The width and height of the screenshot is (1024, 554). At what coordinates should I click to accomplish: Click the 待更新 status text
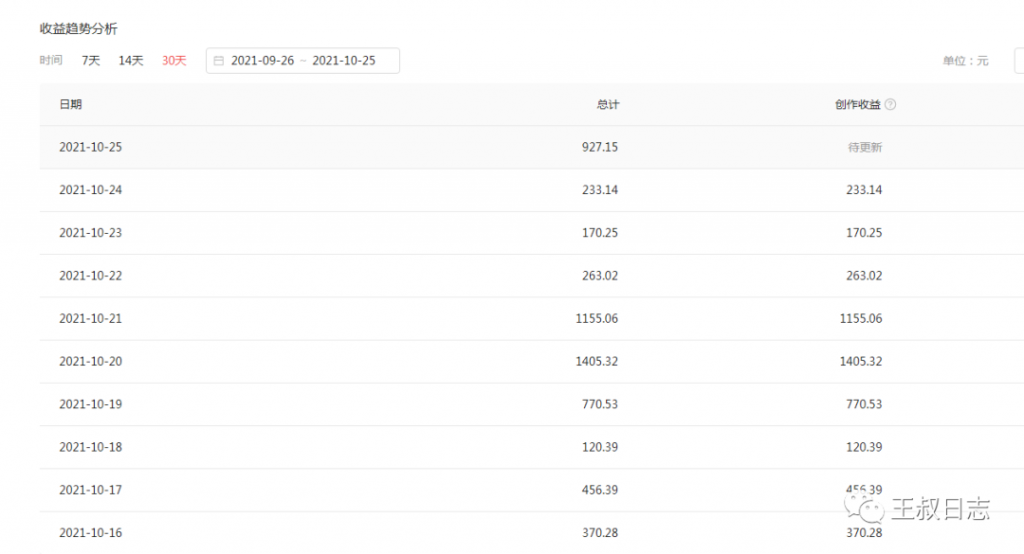865,148
